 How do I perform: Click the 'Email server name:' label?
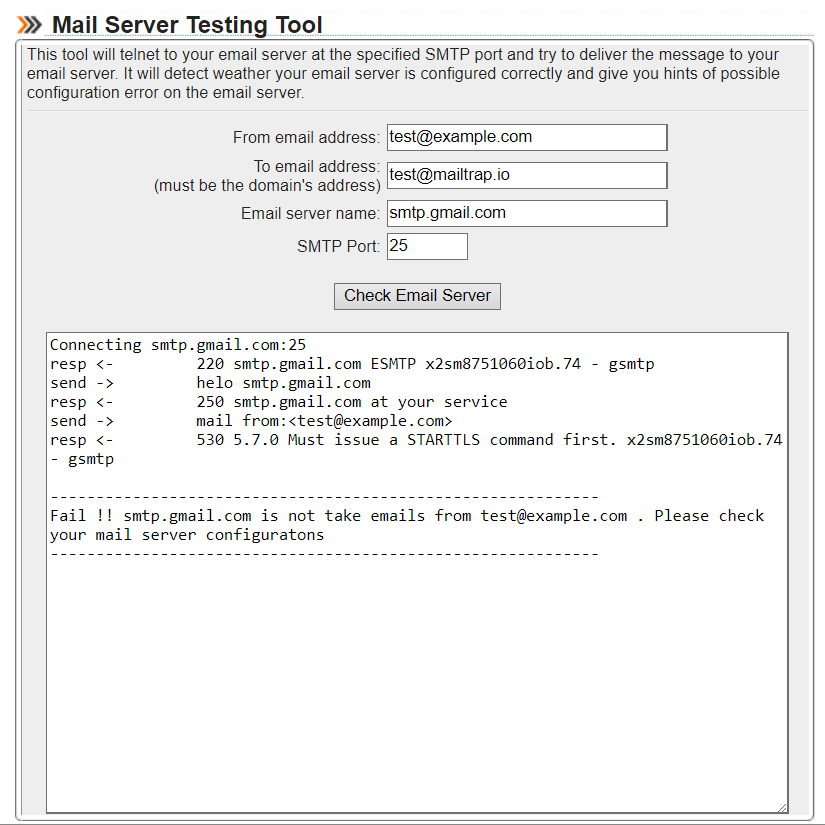coord(310,213)
